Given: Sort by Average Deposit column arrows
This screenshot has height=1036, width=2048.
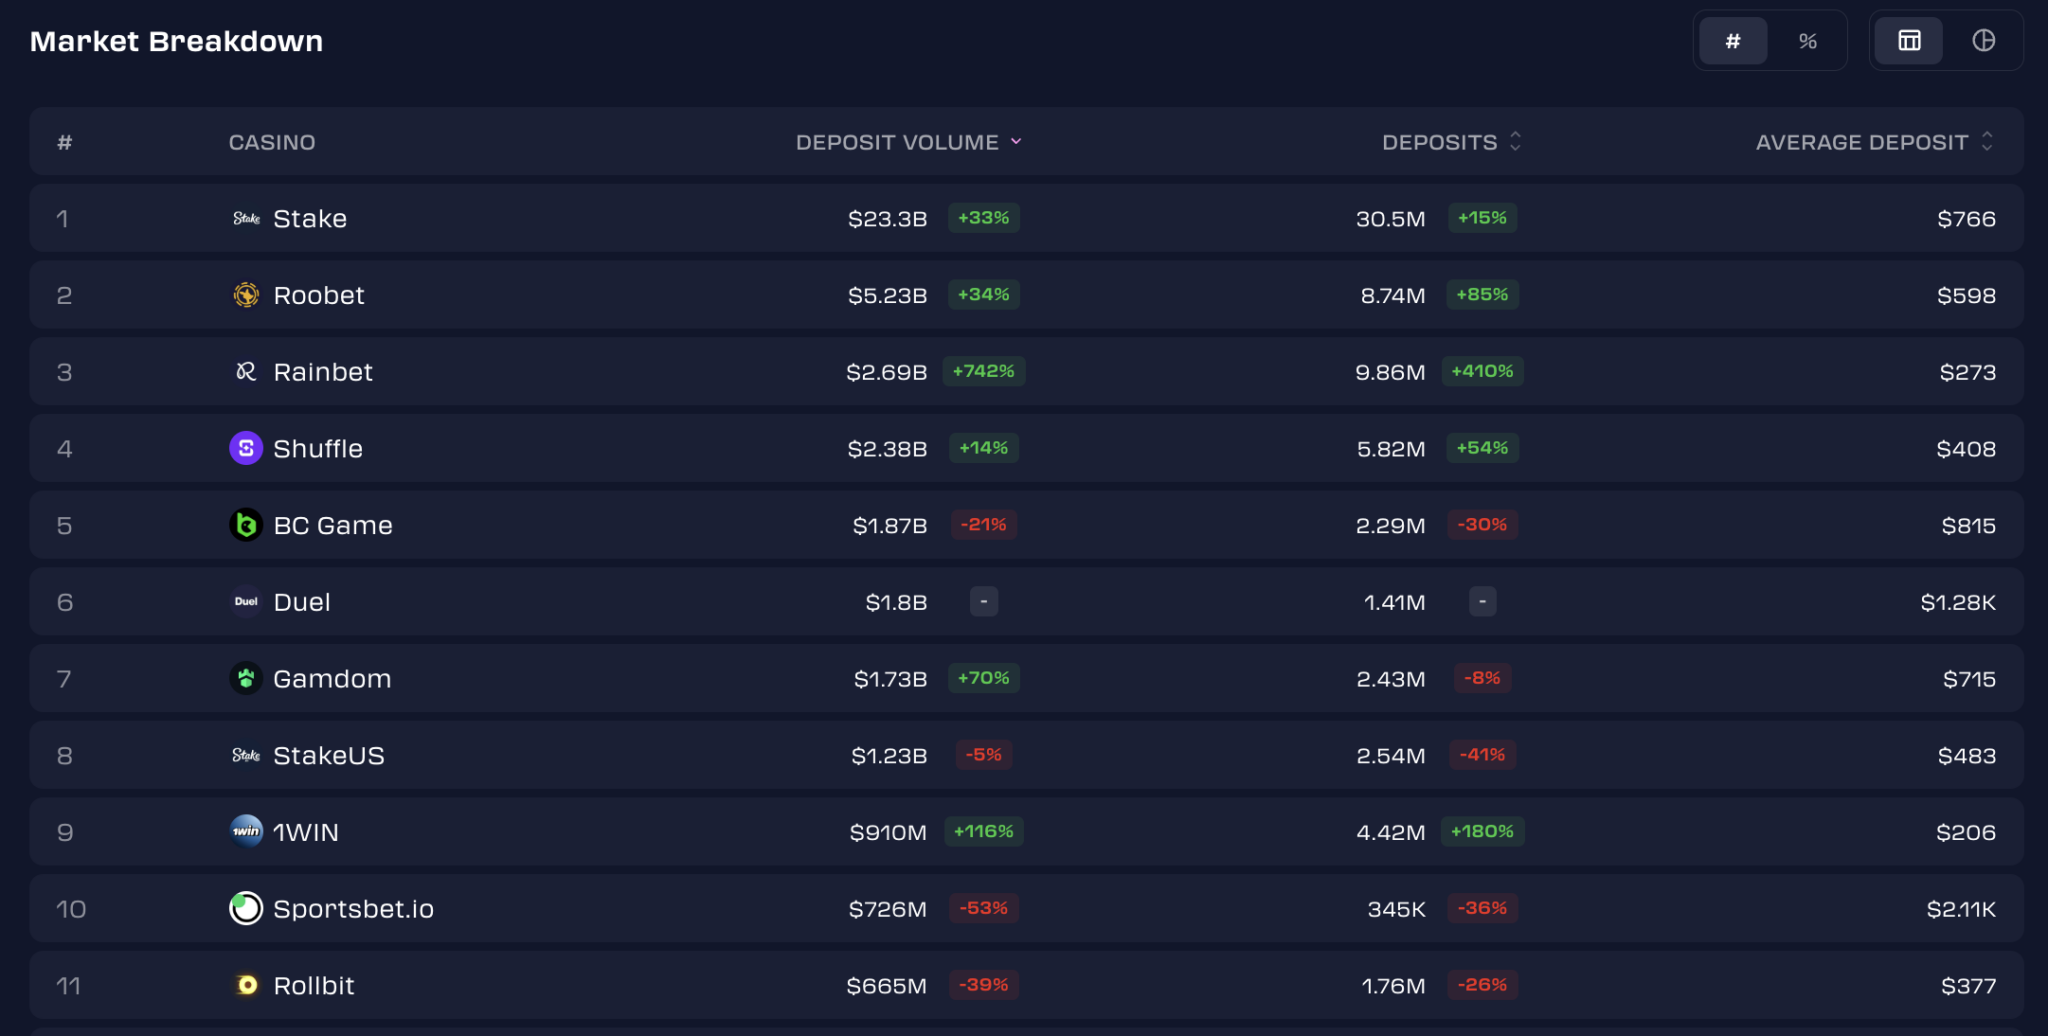Looking at the screenshot, I should [x=1987, y=142].
